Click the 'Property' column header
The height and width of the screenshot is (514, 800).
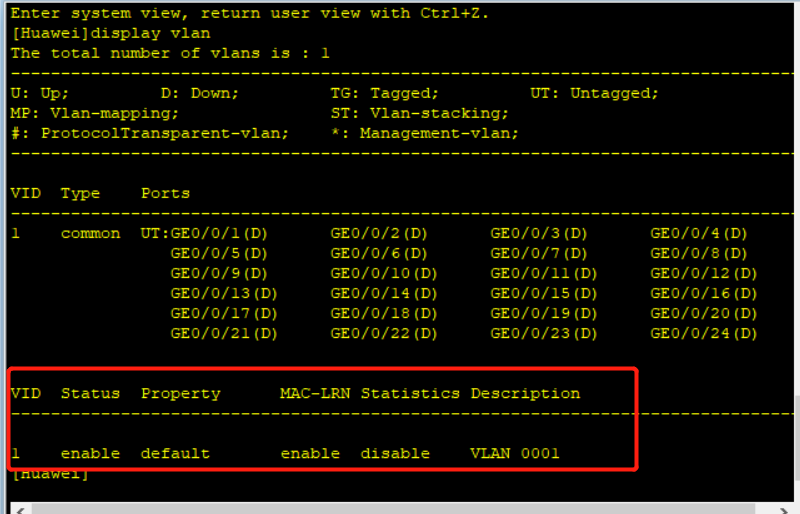[180, 393]
